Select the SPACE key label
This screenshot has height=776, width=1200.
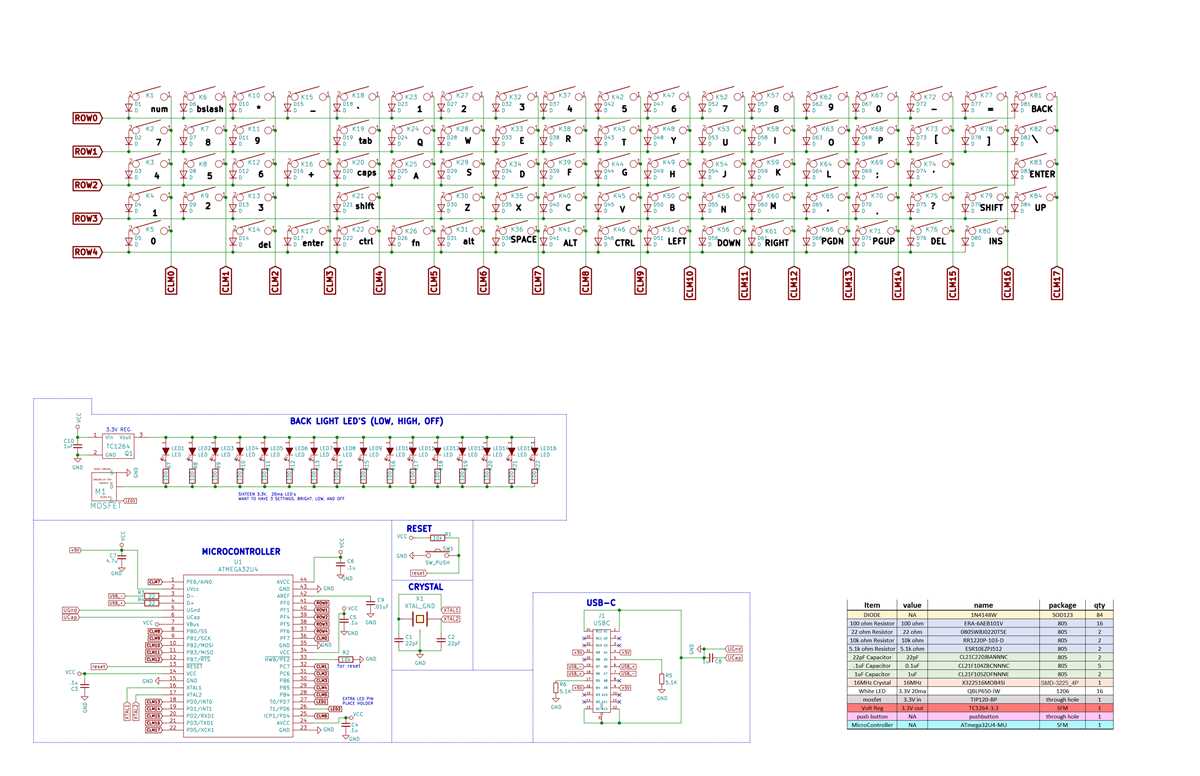pos(523,241)
